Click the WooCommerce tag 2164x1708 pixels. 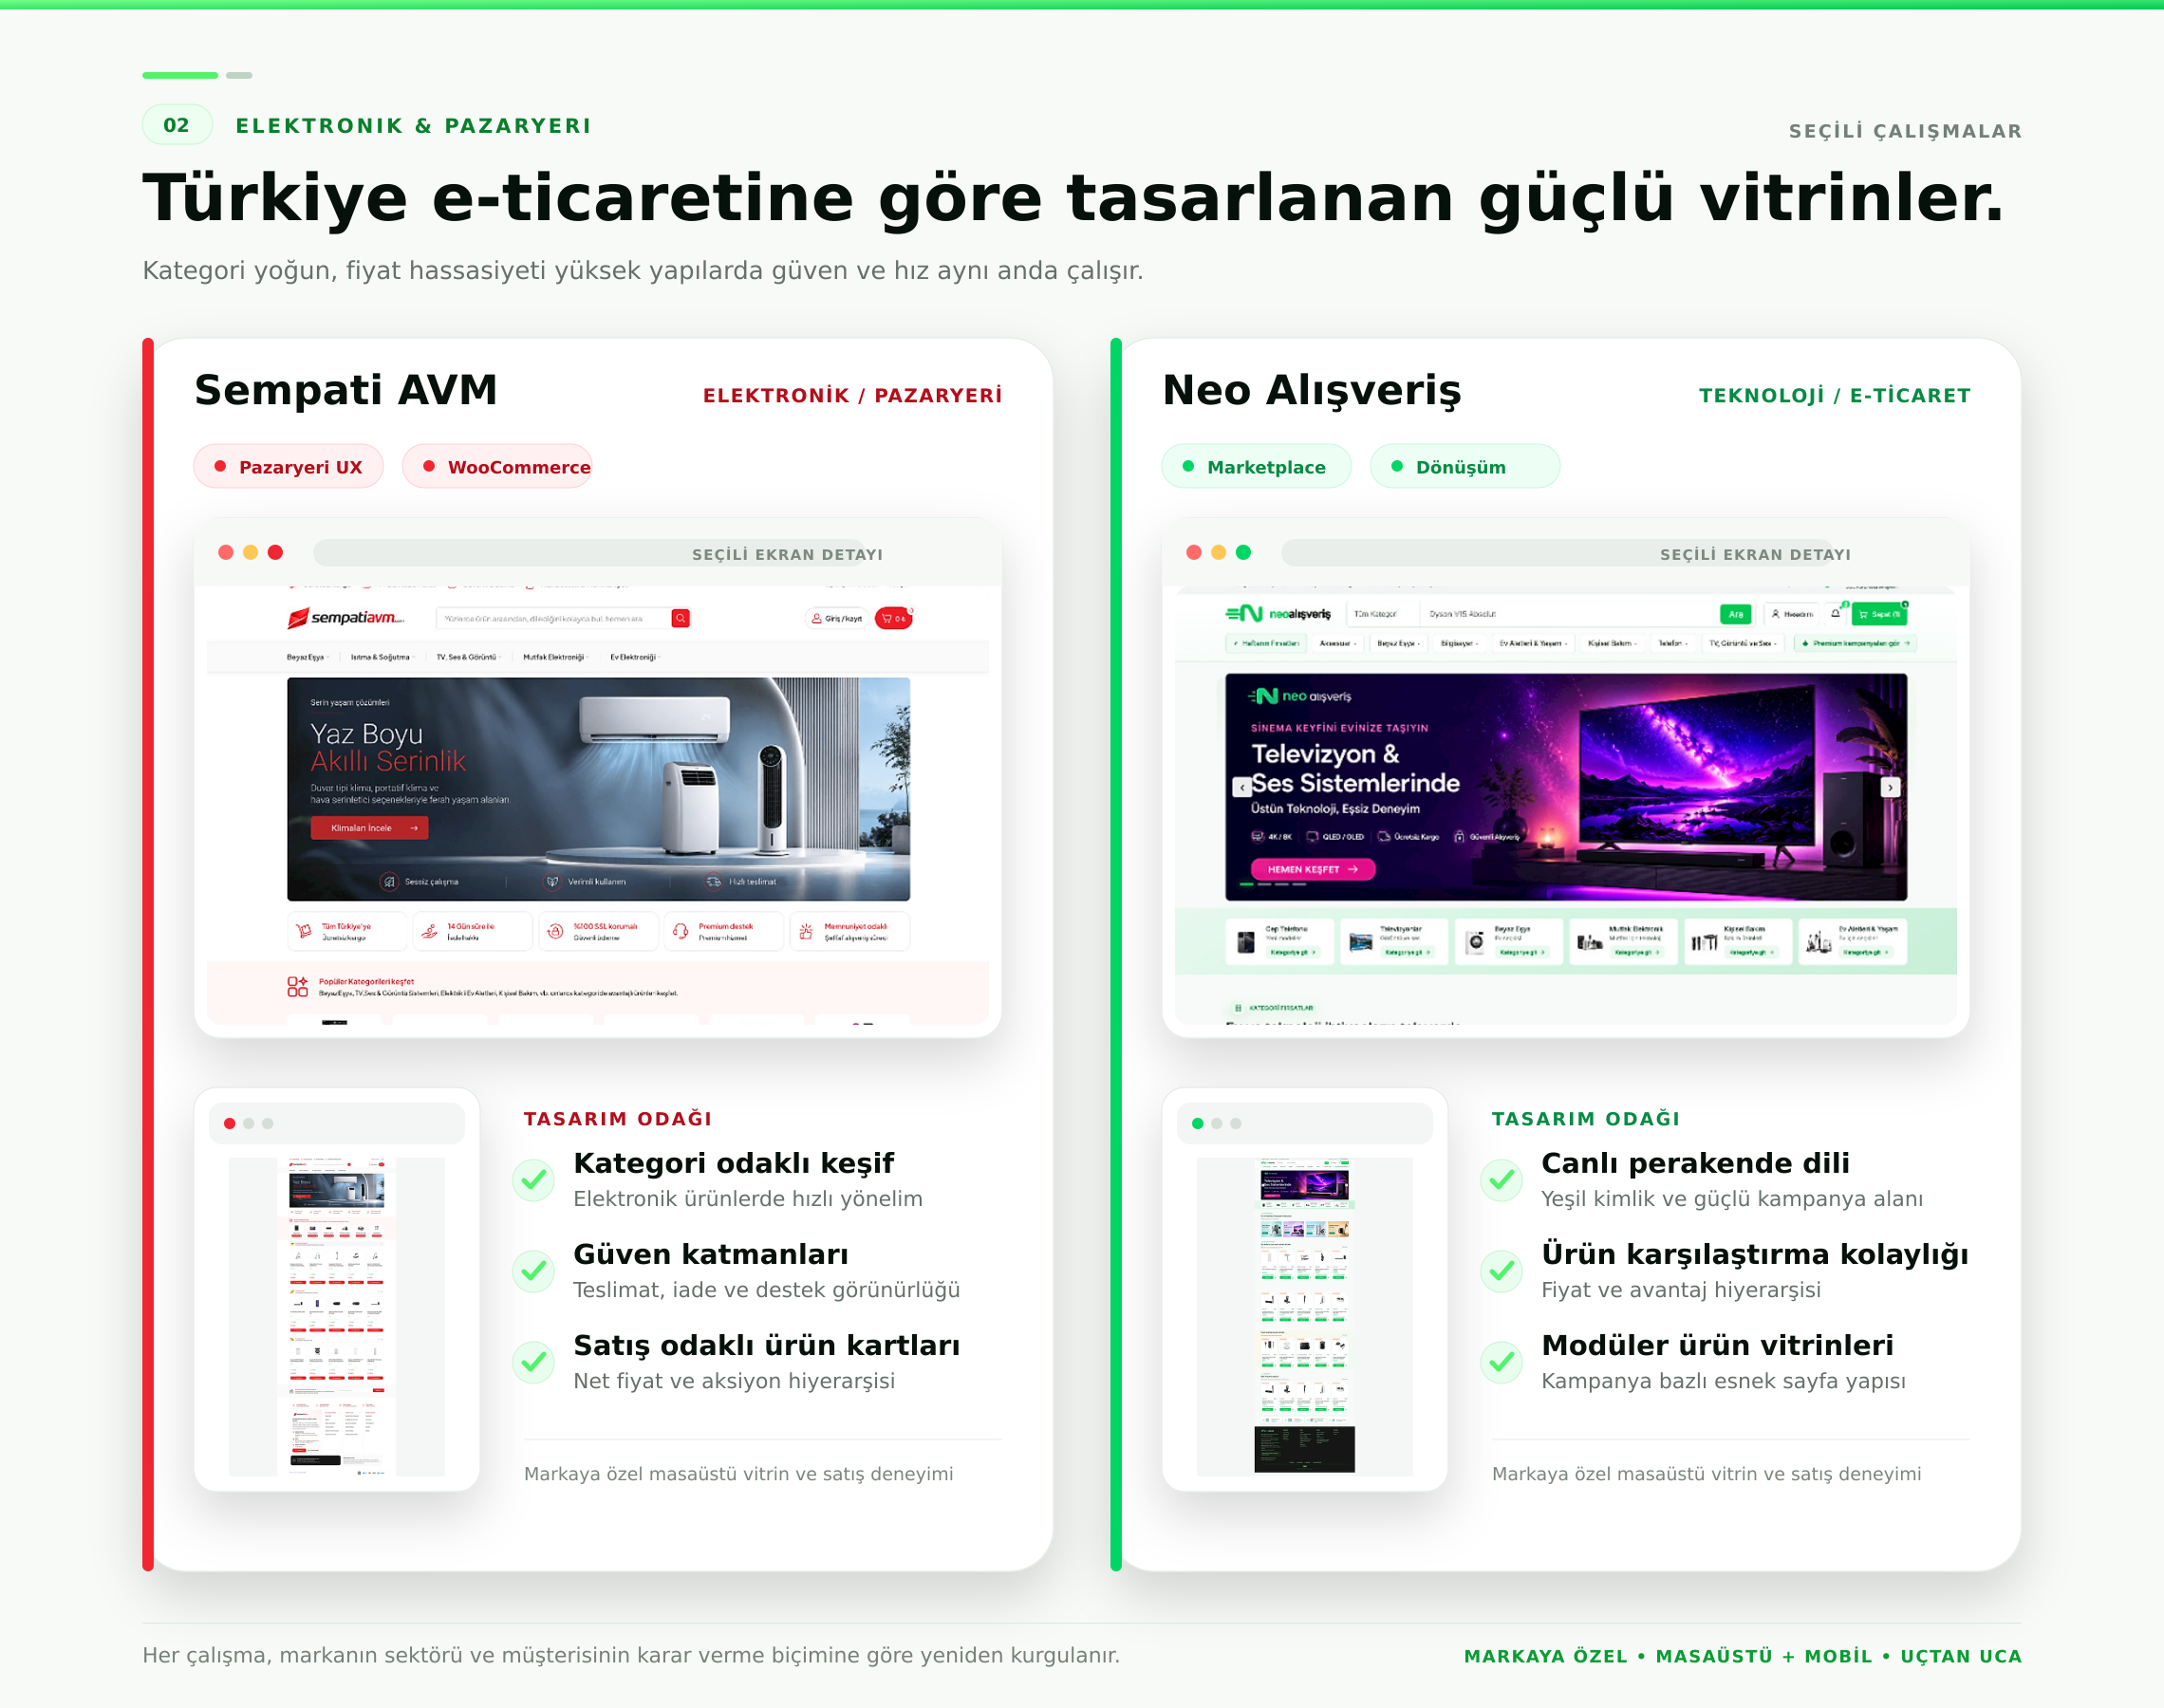(497, 466)
